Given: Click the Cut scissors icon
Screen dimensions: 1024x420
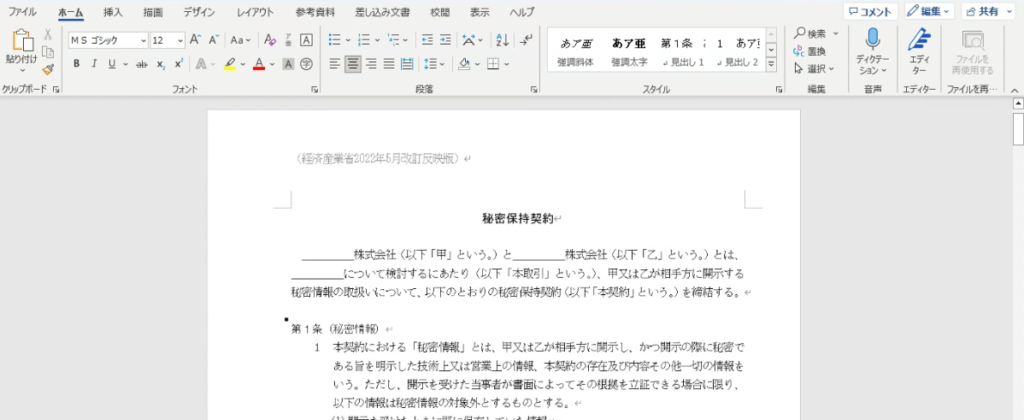Looking at the screenshot, I should click(x=48, y=35).
